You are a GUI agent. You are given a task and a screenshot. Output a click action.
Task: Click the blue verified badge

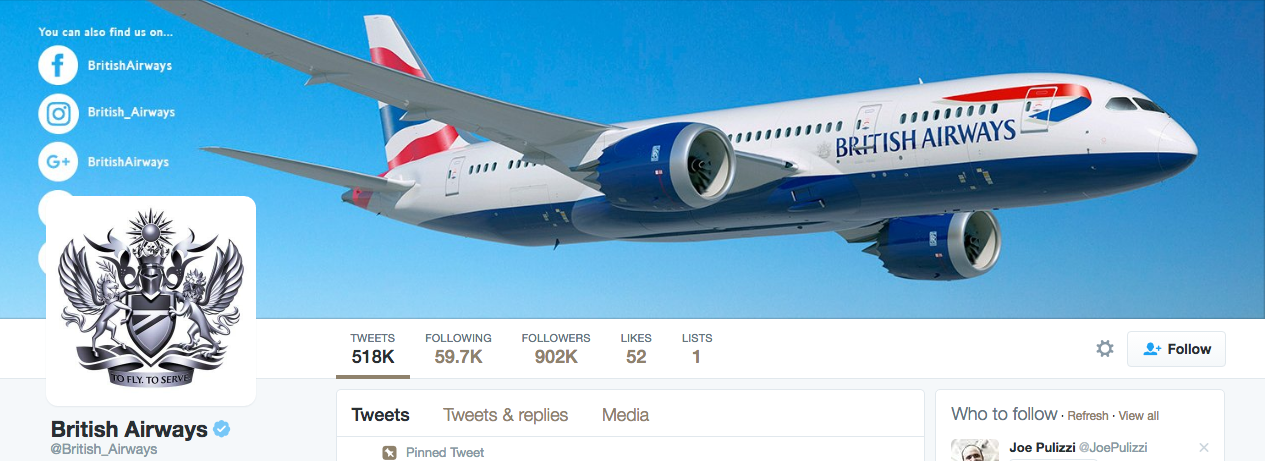click(222, 429)
